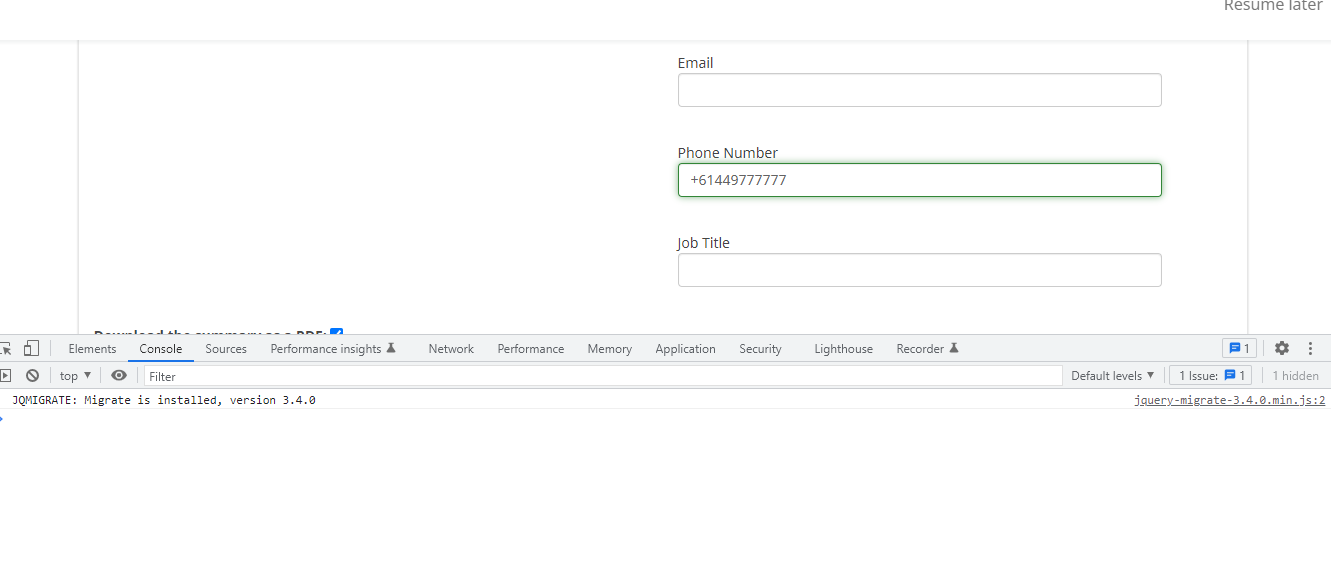Open DevTools settings gear
This screenshot has width=1331, height=563.
[1281, 348]
